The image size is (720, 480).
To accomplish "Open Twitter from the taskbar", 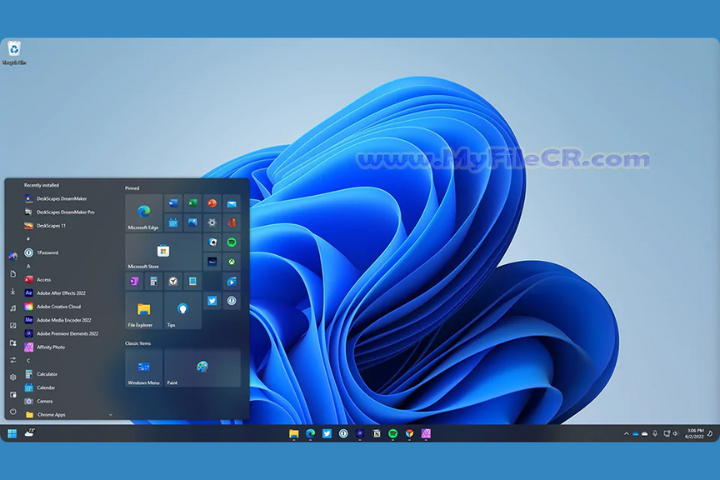I will click(x=327, y=433).
